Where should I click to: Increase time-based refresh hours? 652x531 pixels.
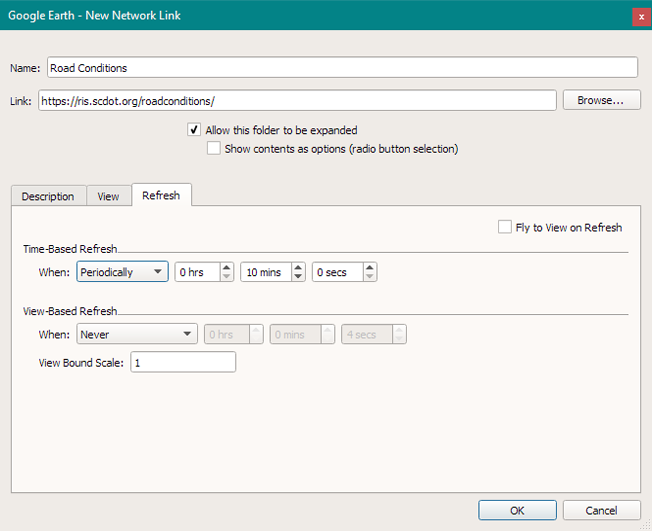coord(226,267)
